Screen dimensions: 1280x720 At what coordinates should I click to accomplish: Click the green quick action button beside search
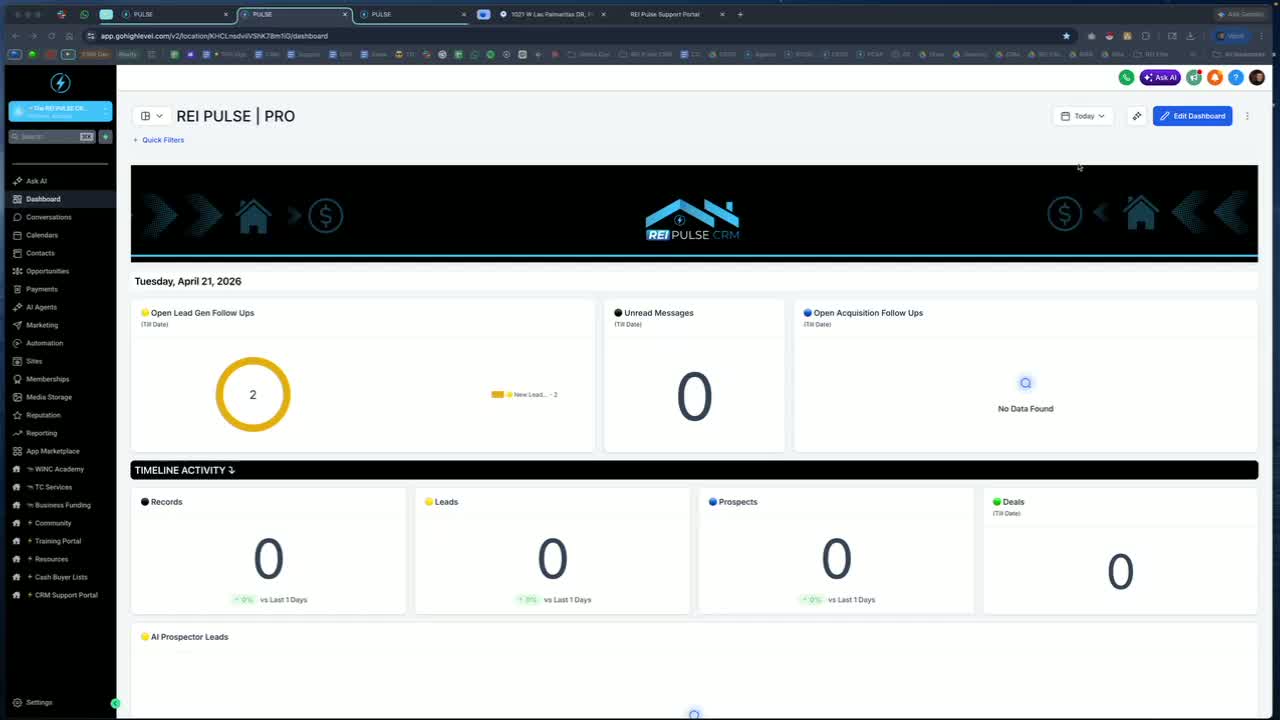105,136
